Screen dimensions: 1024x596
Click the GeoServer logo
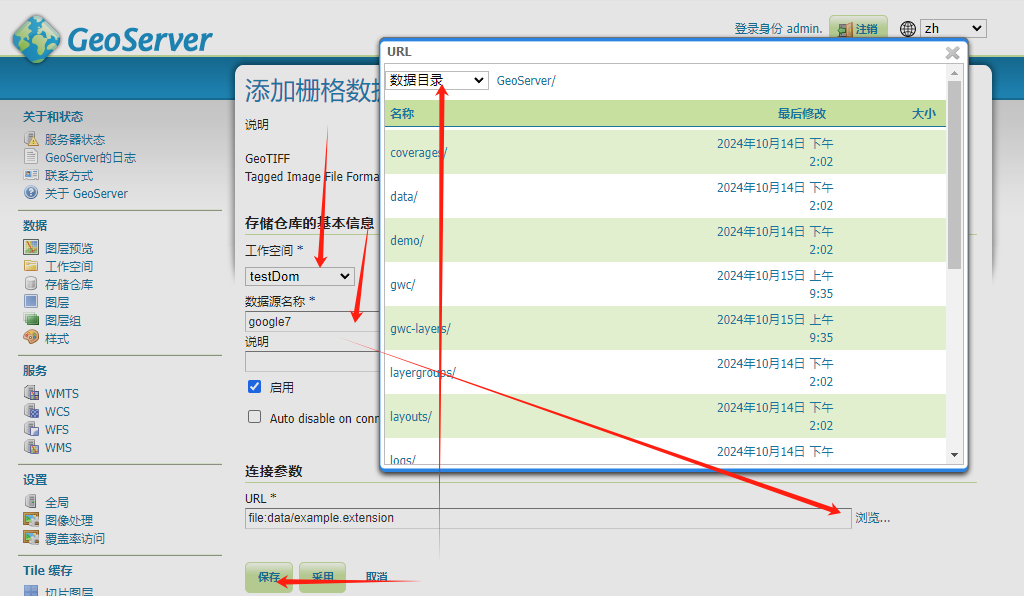pos(112,39)
